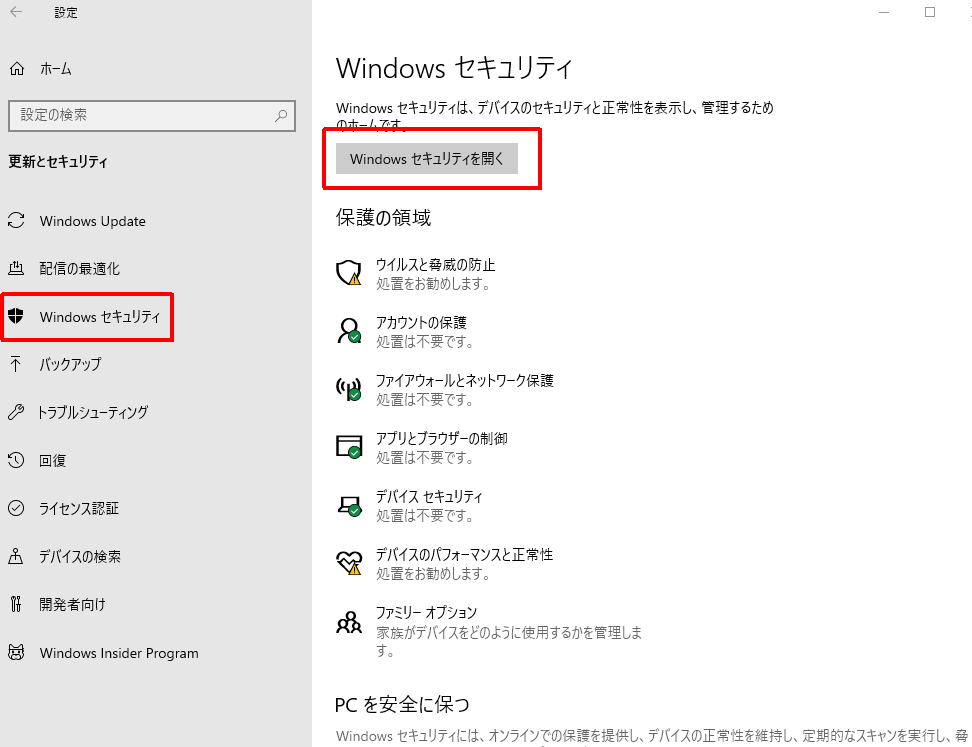
Task: Click the device performance heart icon
Action: pyautogui.click(x=348, y=563)
